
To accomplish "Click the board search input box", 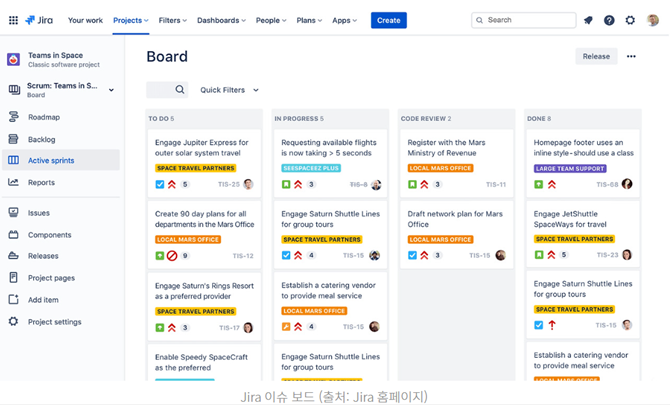I will 167,90.
